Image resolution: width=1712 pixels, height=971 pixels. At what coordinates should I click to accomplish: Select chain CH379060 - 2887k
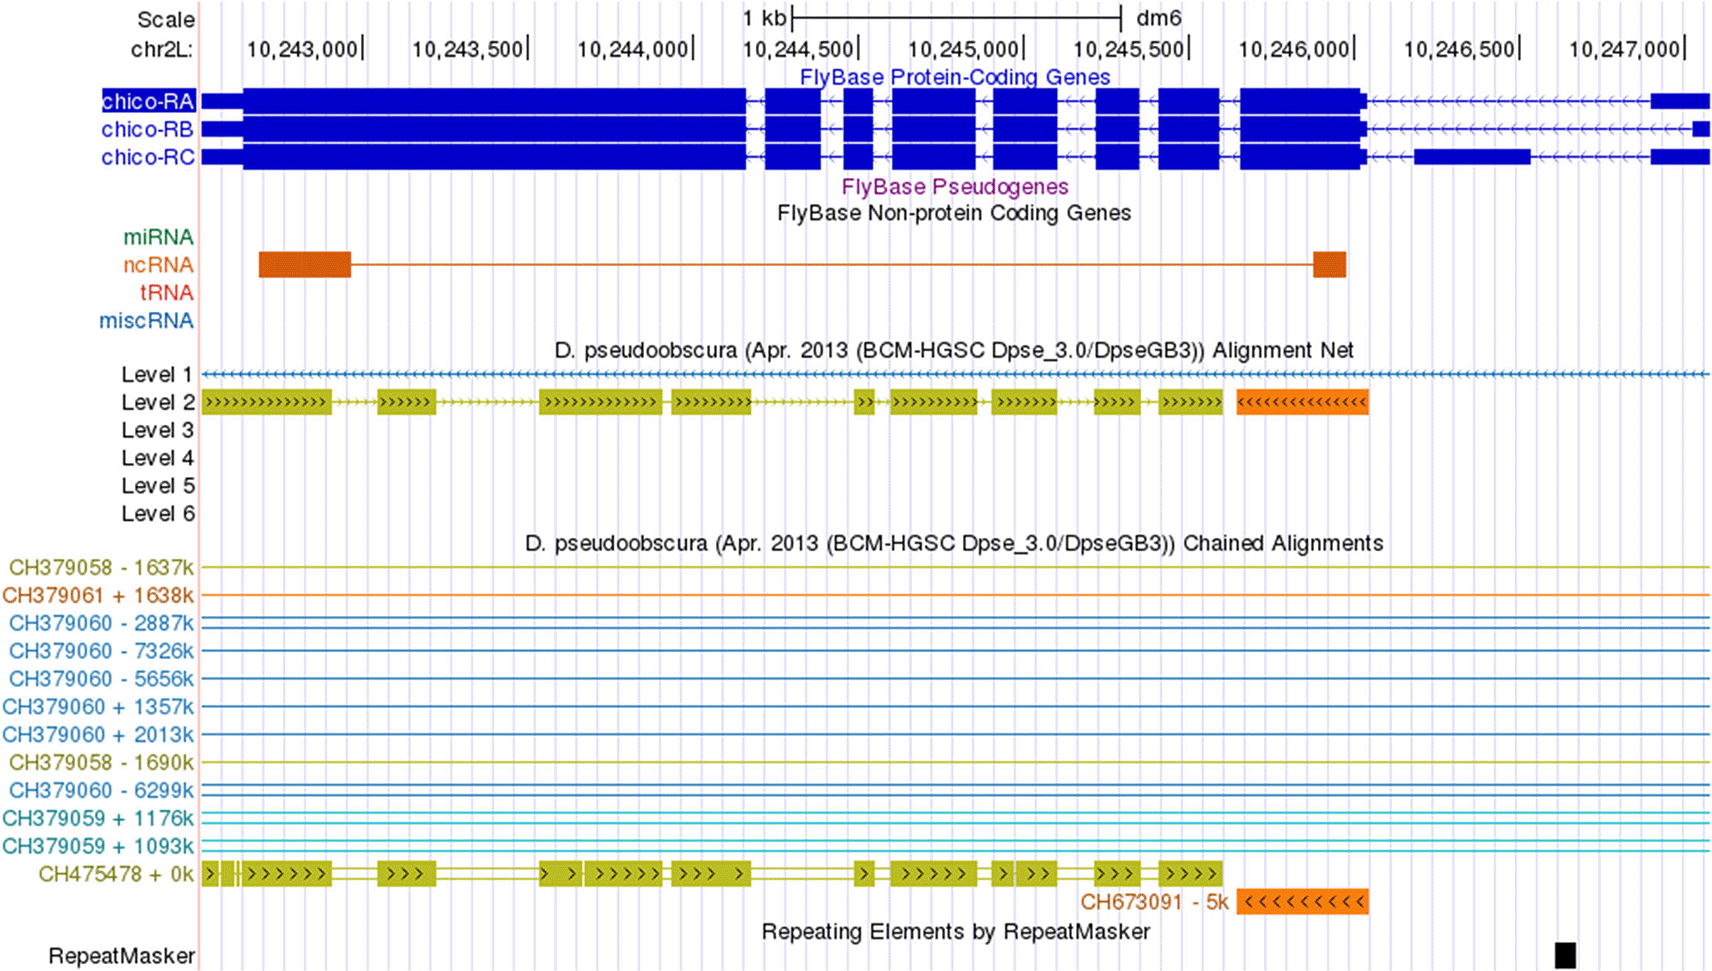[102, 623]
